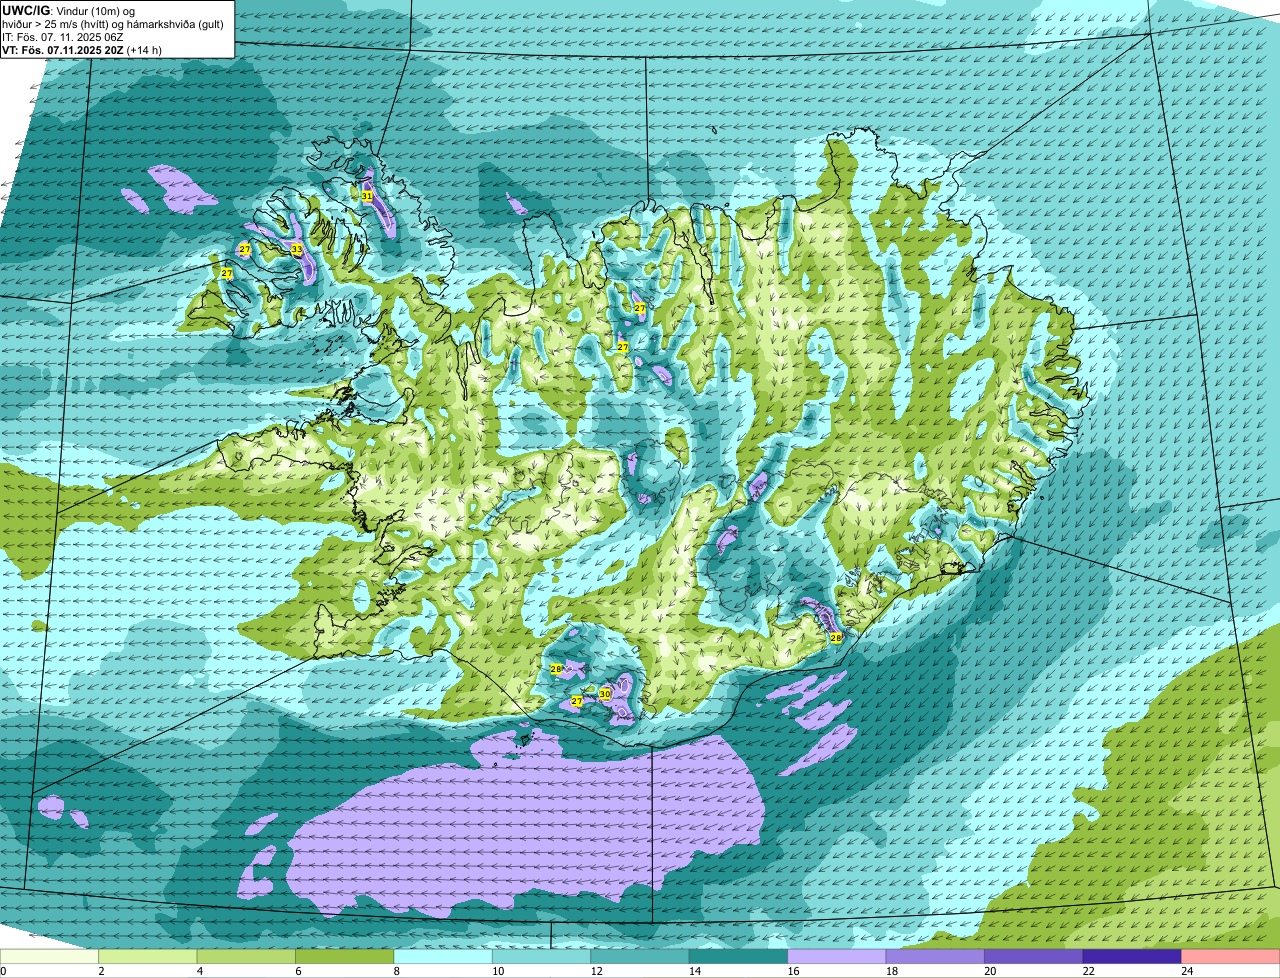Click the legend tick label "8"
Screen dimensions: 1280x978
pos(396,971)
